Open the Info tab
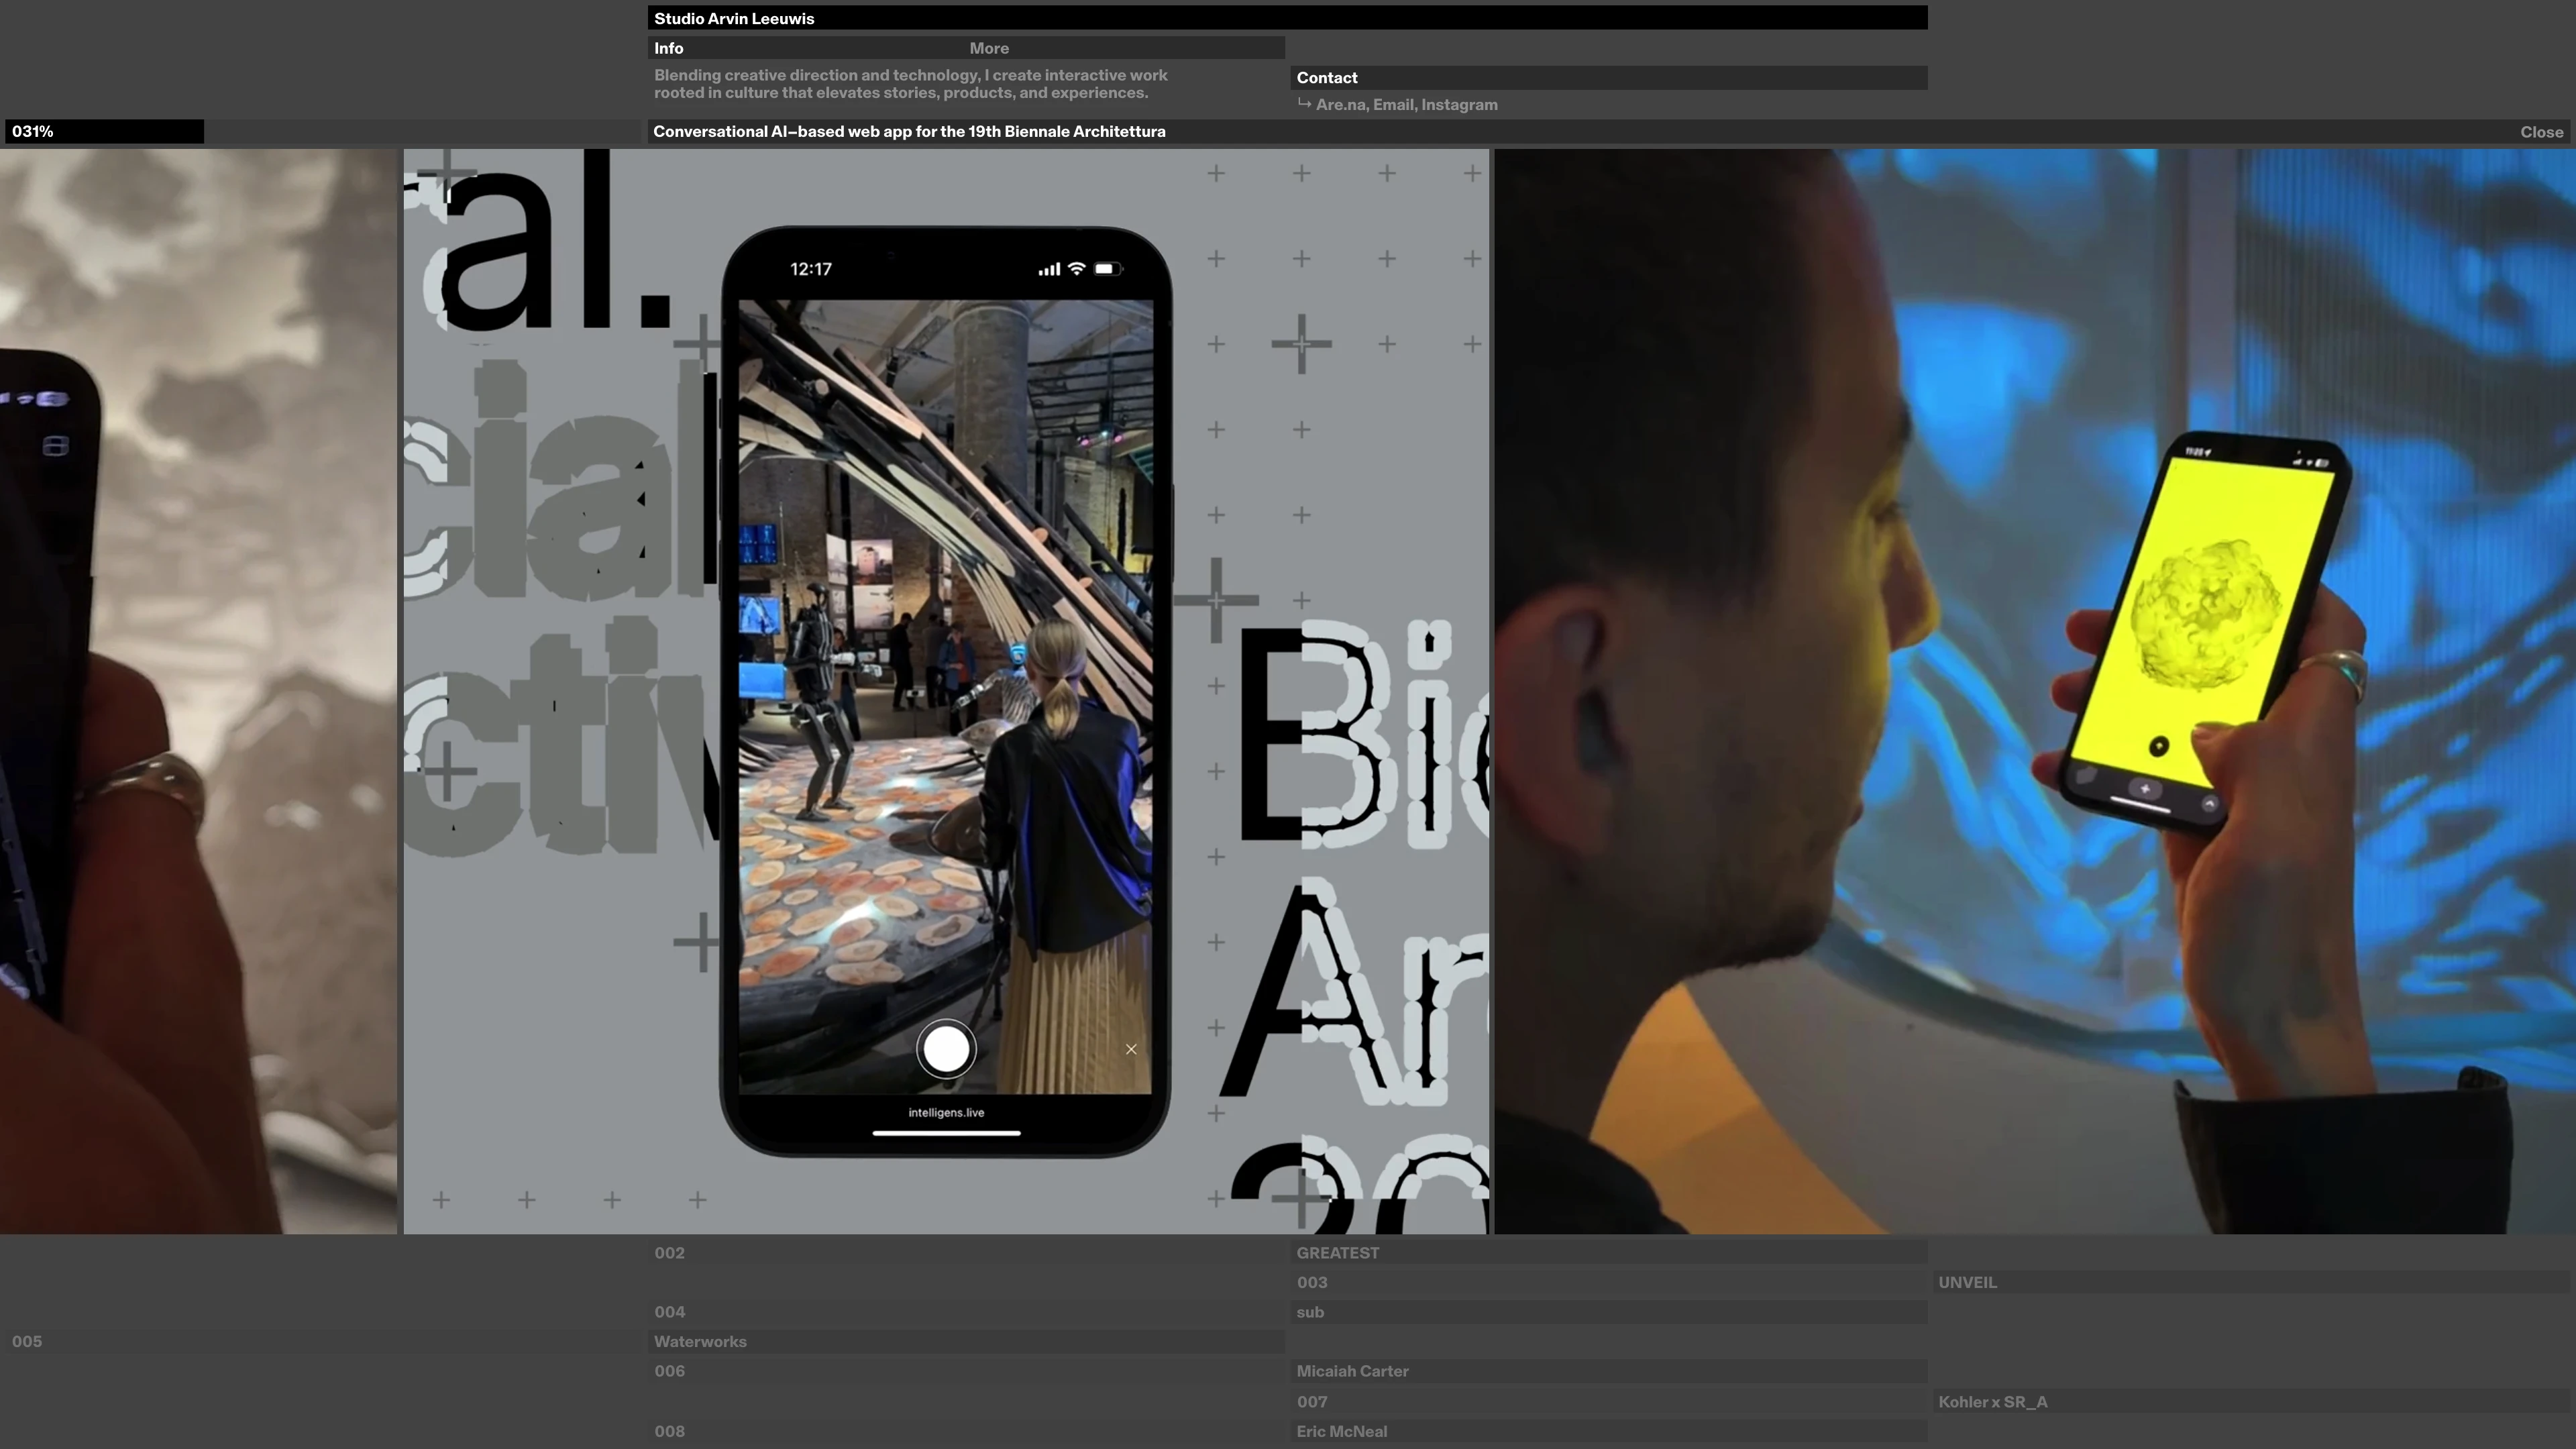The height and width of the screenshot is (1449, 2576). [x=669, y=48]
